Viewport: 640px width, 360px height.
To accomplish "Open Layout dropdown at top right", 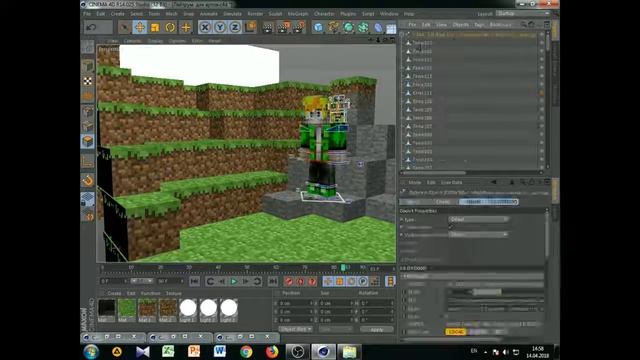I will point(523,13).
